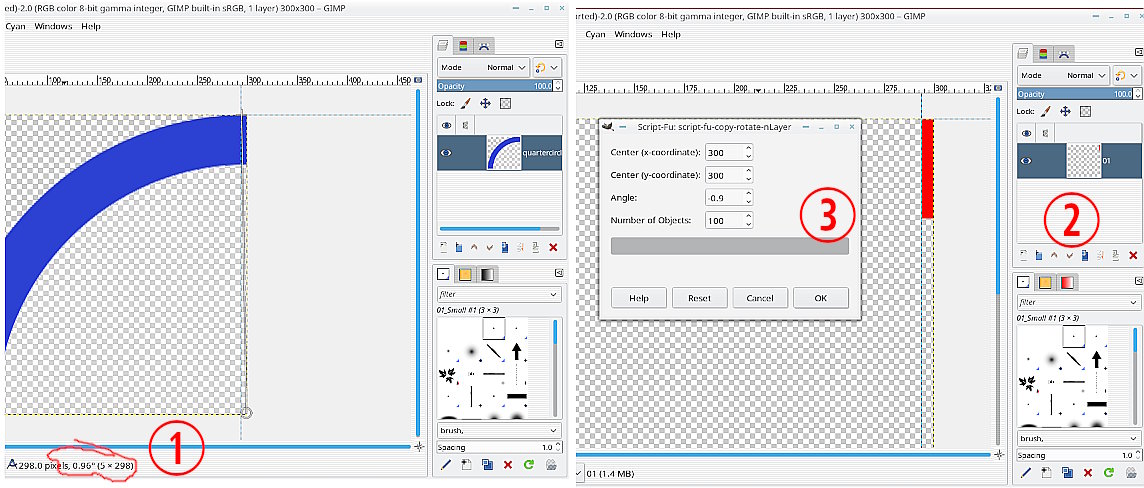The image size is (1144, 488).
Task: Adjust Spacing stepper in left window
Action: [x=558, y=447]
